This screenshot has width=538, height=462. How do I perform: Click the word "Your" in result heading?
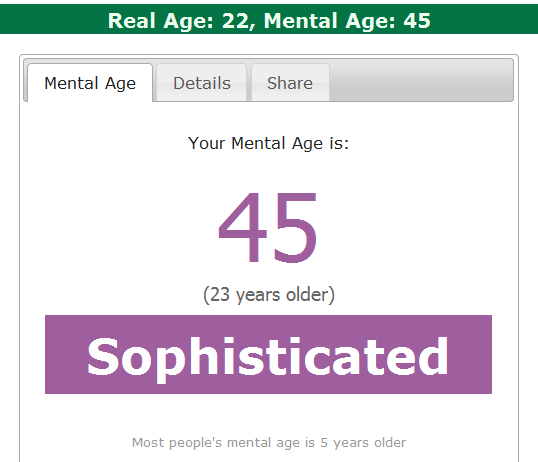tap(207, 143)
